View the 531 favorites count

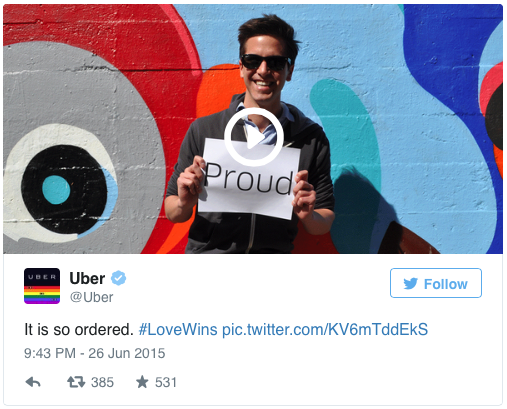pyautogui.click(x=166, y=382)
